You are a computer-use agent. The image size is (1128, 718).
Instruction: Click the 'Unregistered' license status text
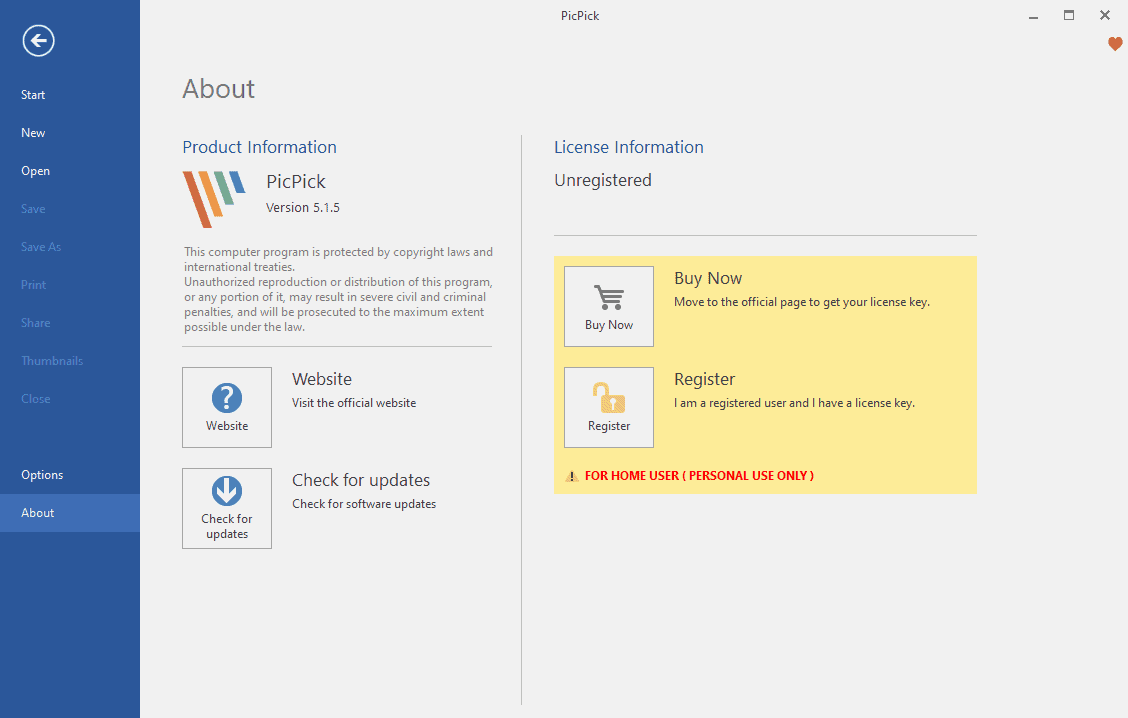[x=603, y=181]
